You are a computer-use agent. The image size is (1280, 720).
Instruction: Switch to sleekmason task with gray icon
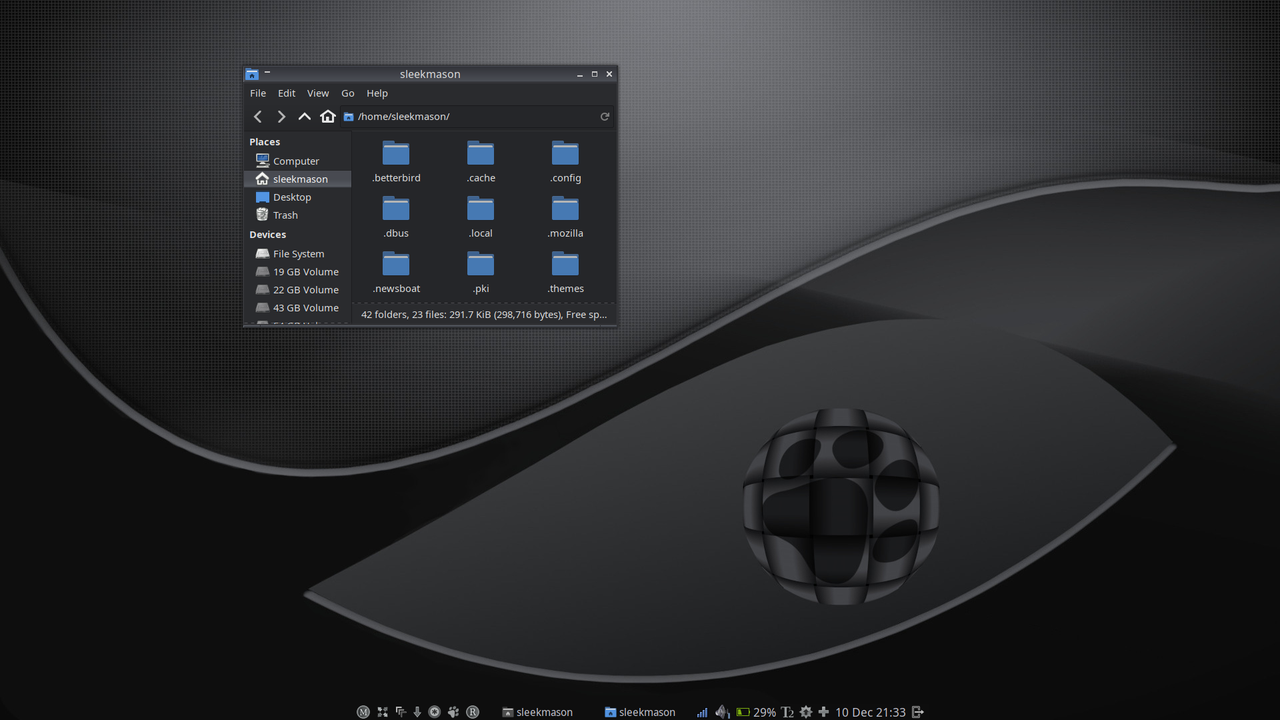click(537, 712)
